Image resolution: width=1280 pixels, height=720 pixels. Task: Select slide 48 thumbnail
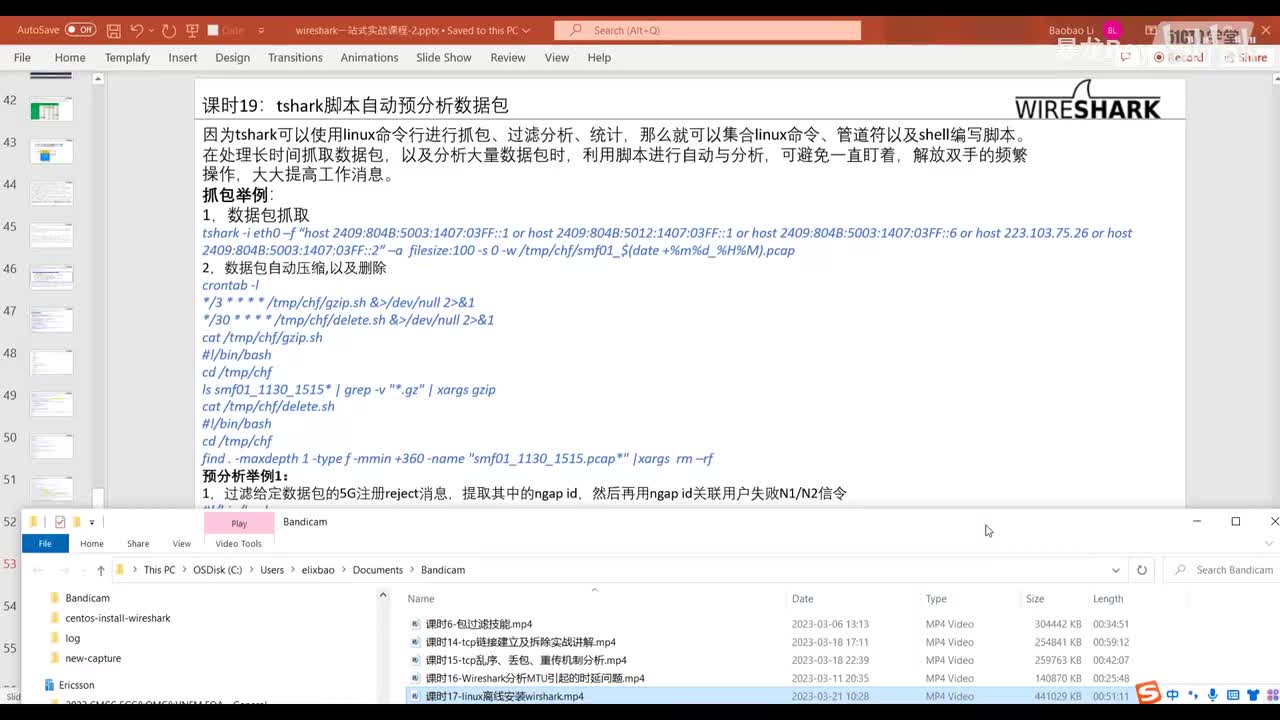(51, 362)
